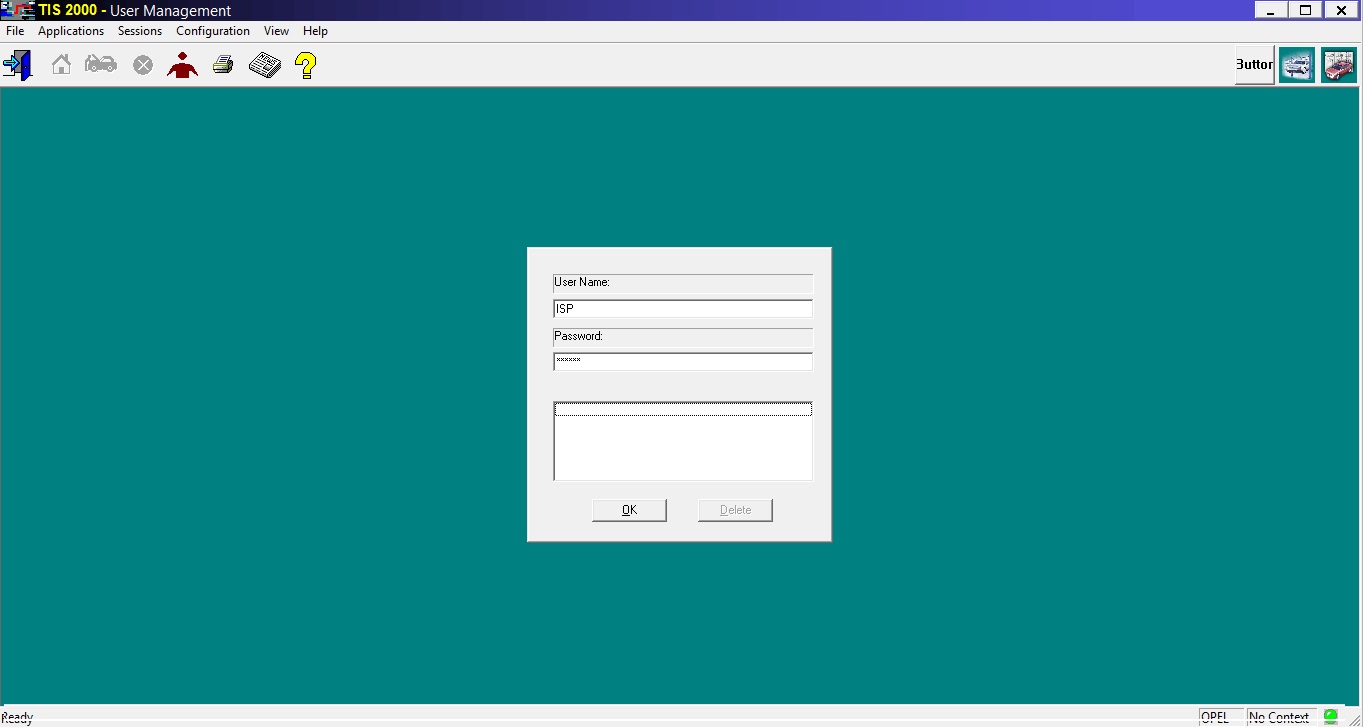Click the red car icon at top right
The image size is (1363, 727).
[x=1338, y=65]
